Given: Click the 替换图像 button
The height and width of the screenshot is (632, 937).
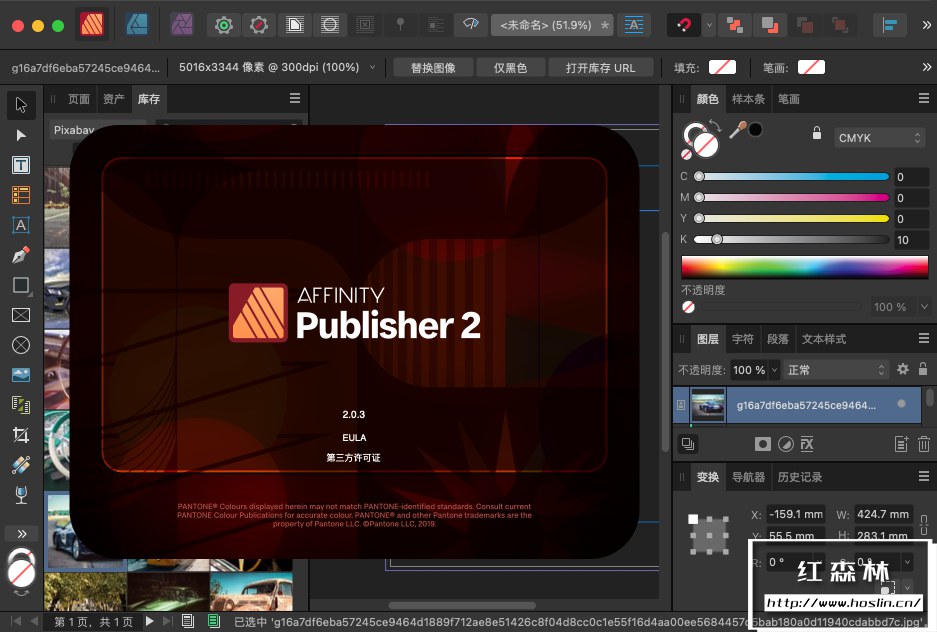Looking at the screenshot, I should [432, 68].
